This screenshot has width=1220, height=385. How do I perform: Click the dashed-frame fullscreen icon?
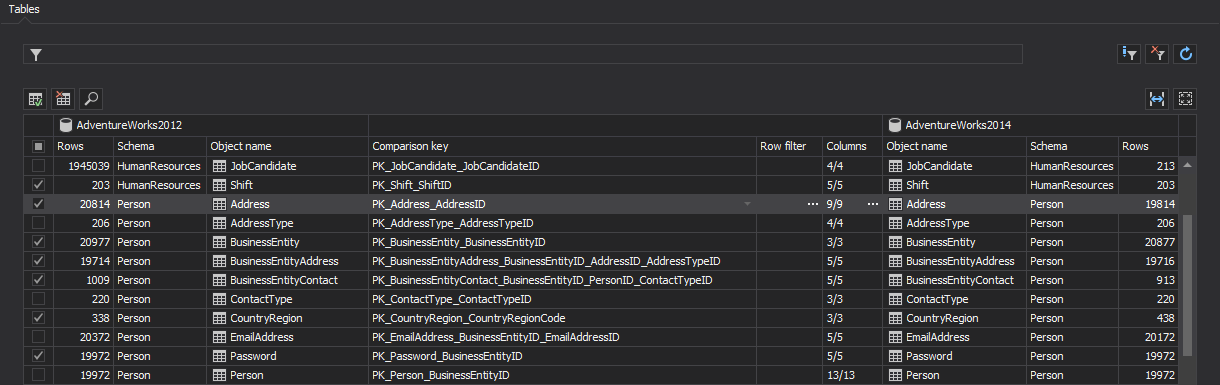point(1186,99)
